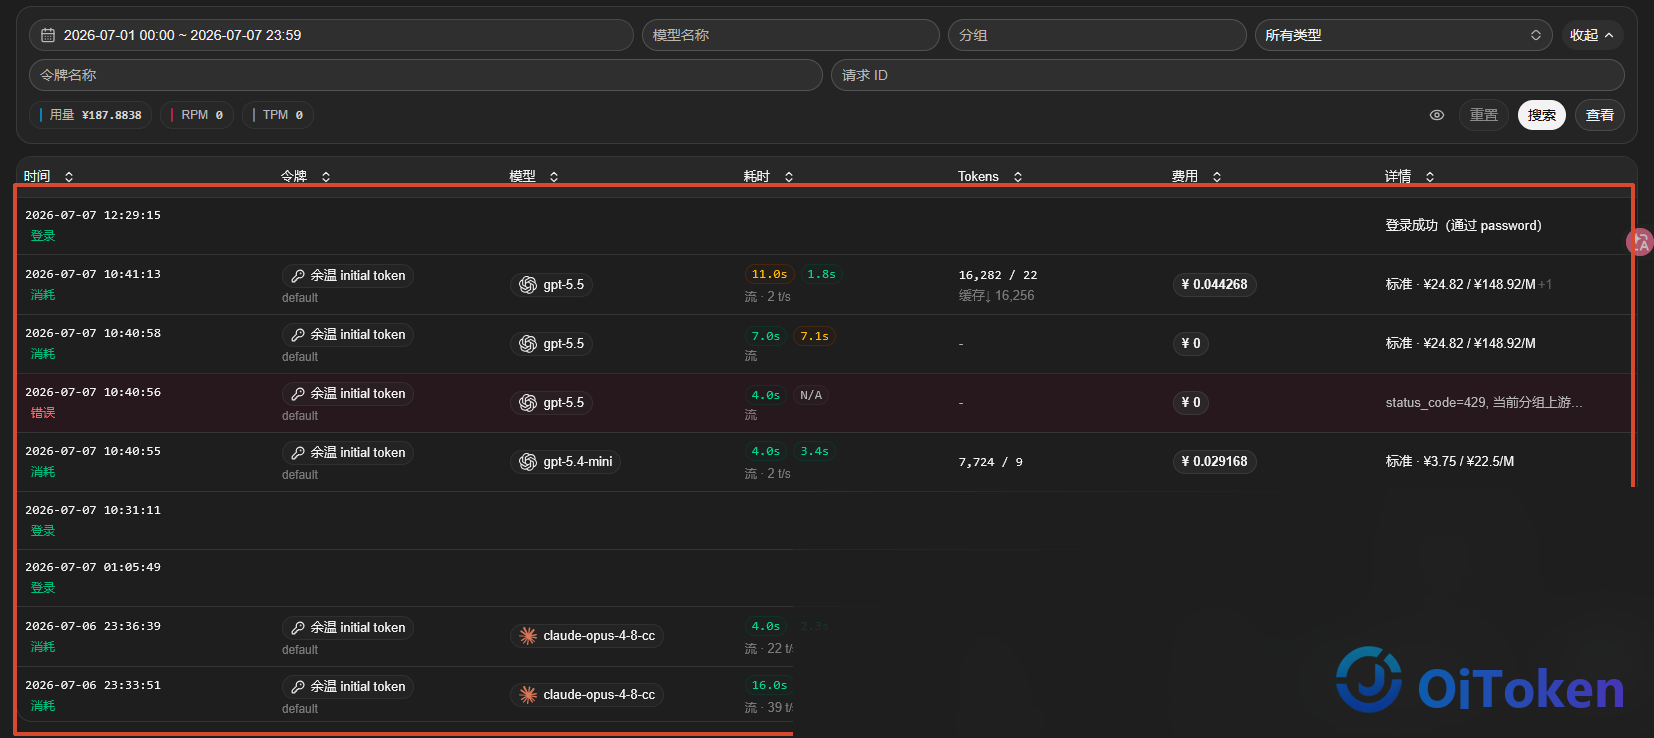Click the OpenAI icon in the gpt-5.4-mini row
1654x738 pixels.
[528, 462]
